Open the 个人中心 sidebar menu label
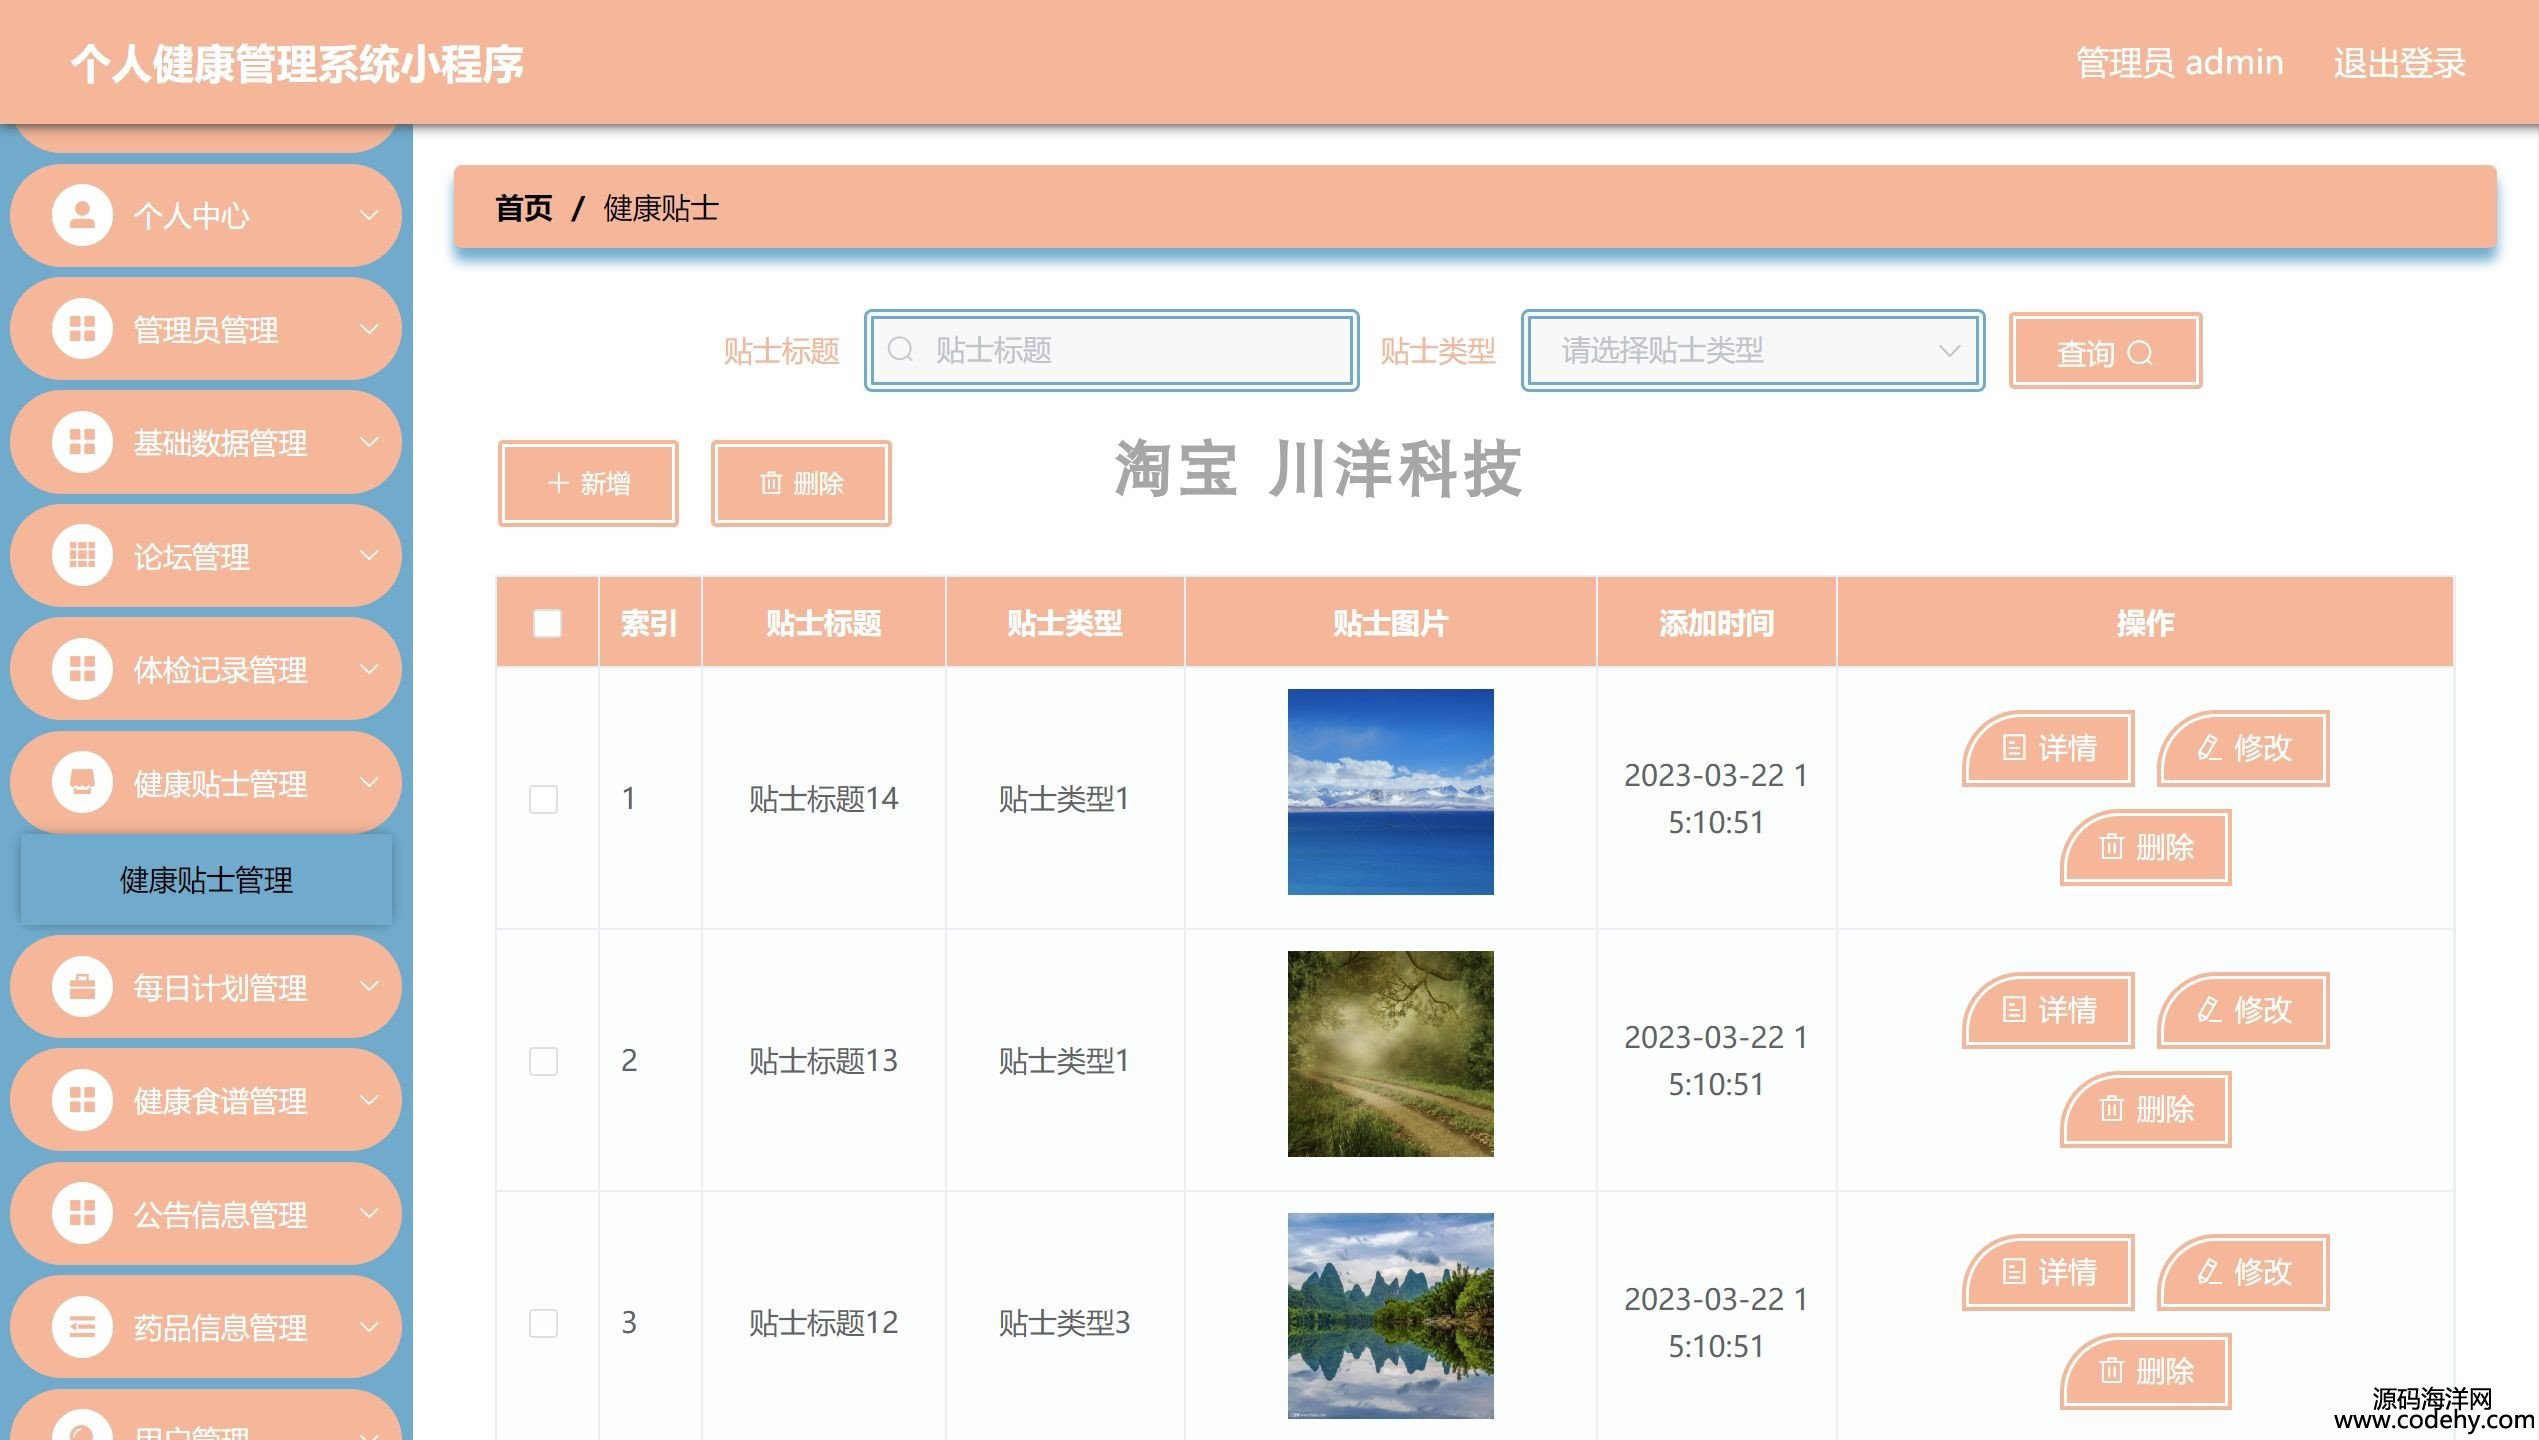2539x1440 pixels. (191, 216)
